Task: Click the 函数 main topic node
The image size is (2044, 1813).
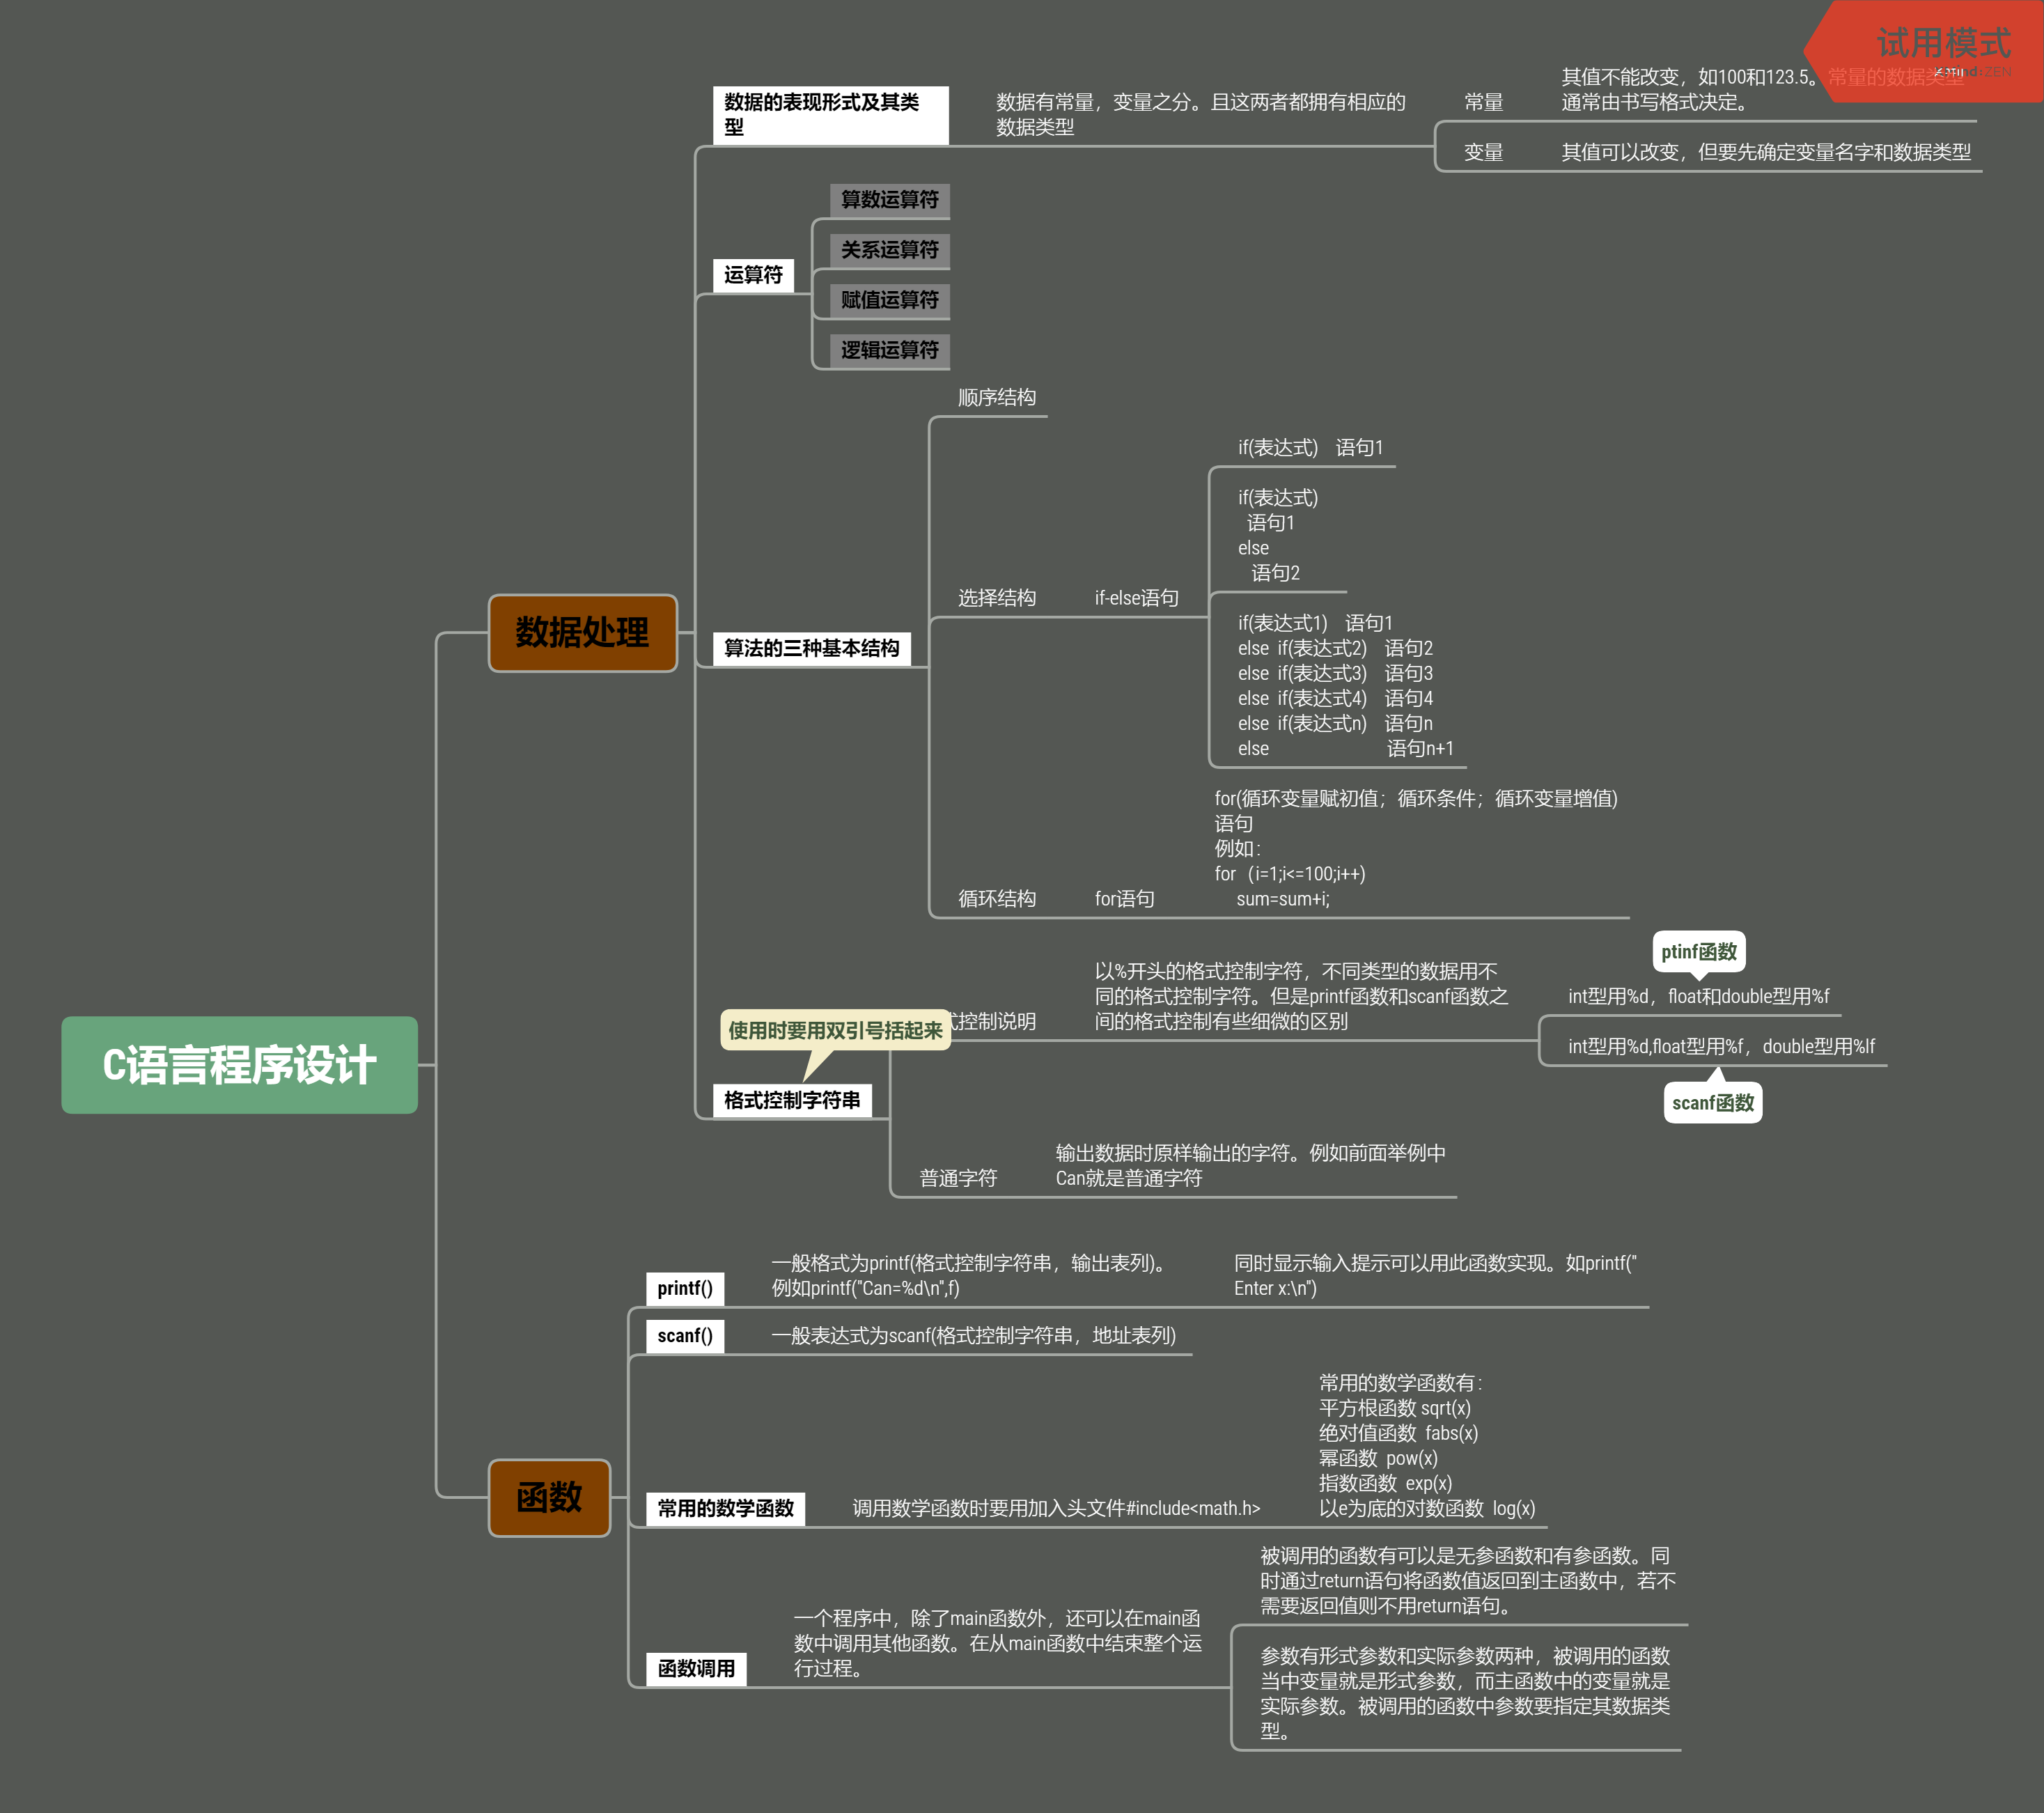Action: click(x=549, y=1497)
